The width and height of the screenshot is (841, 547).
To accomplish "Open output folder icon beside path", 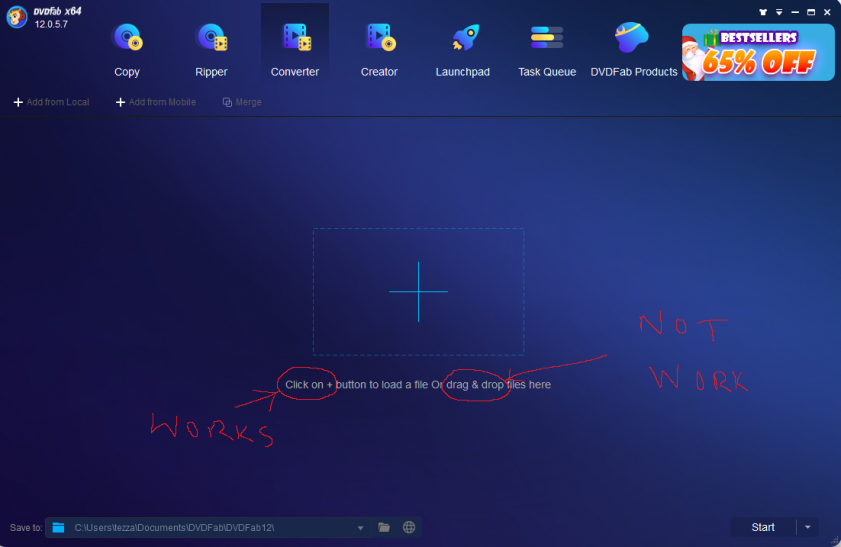I will (x=384, y=527).
